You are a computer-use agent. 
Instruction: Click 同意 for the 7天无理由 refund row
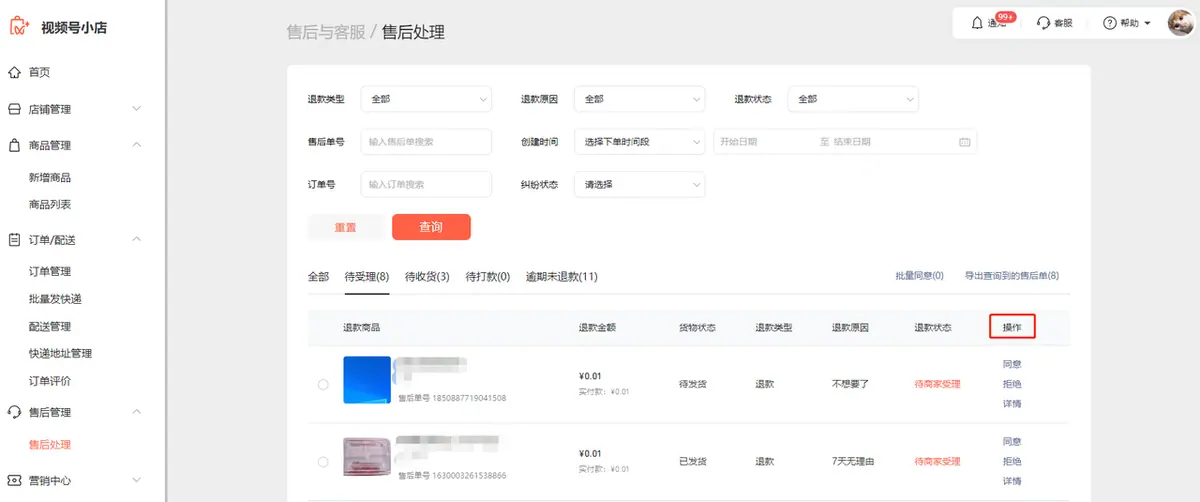1012,442
